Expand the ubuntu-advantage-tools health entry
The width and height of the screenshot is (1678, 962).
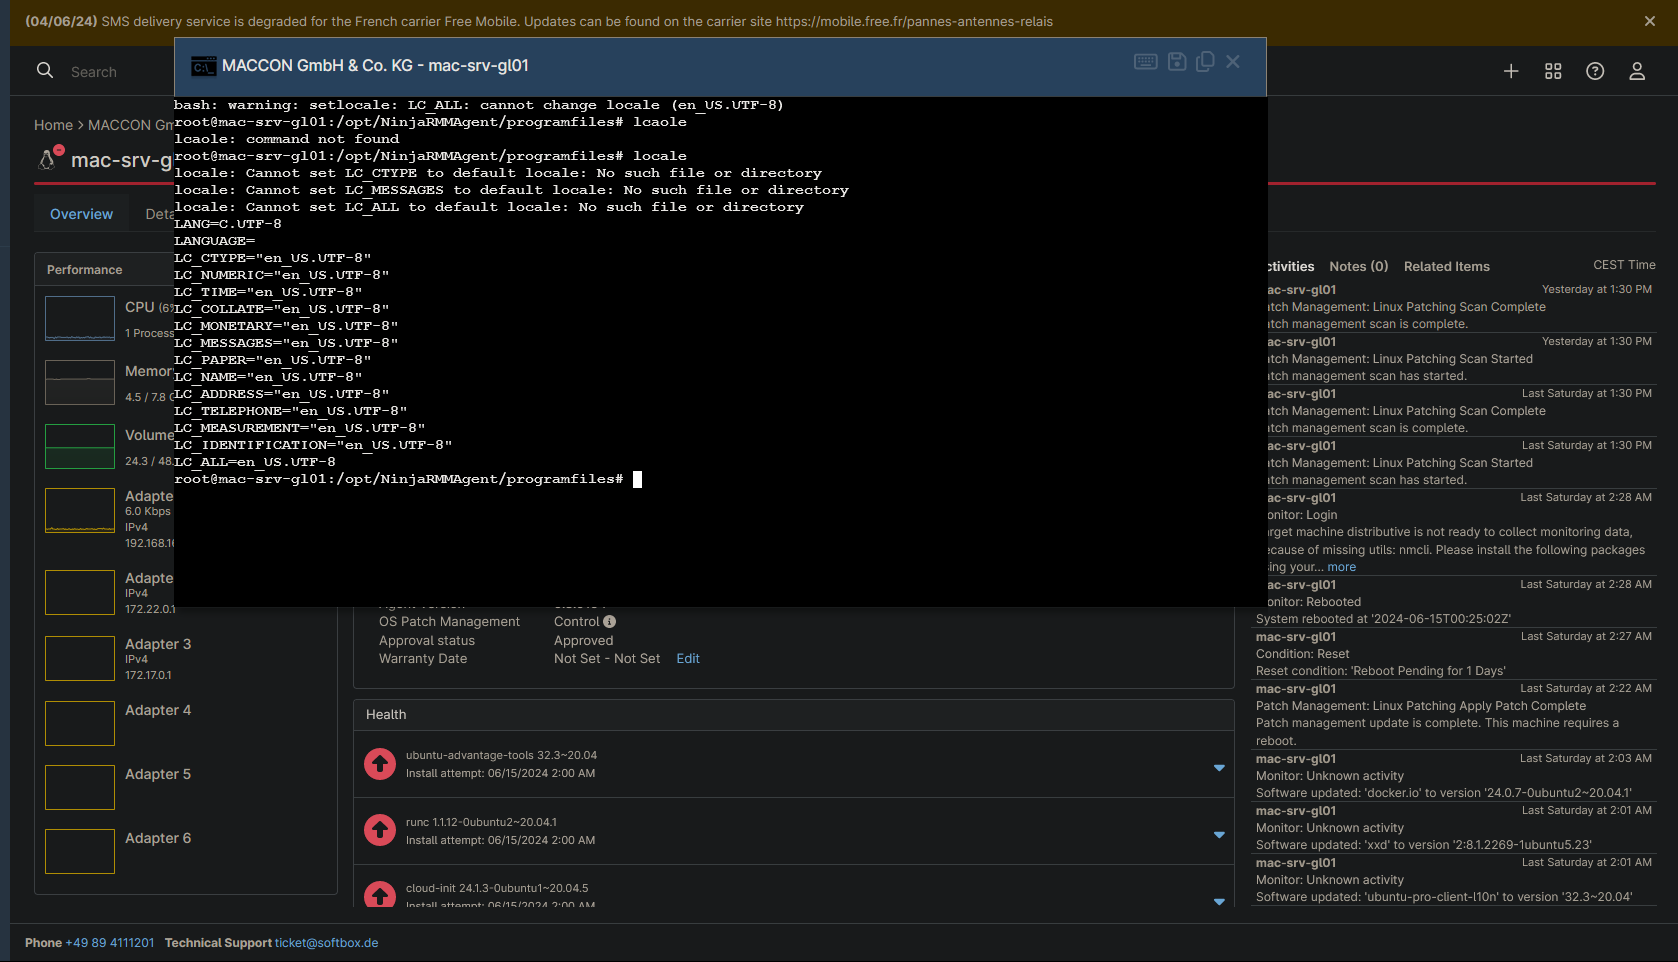click(1219, 768)
